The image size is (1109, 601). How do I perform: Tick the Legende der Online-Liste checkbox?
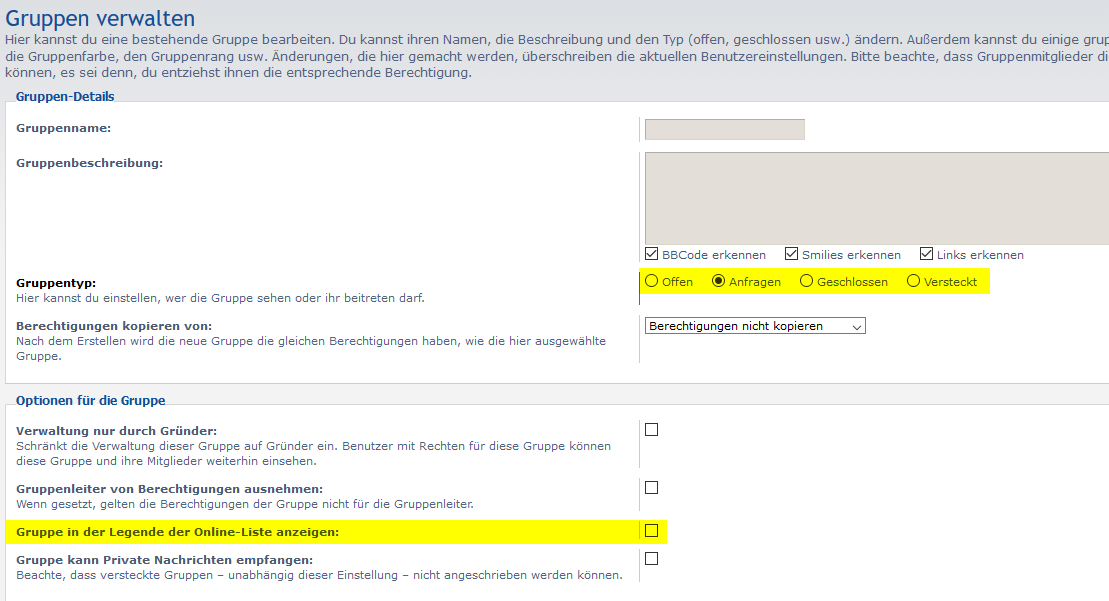[x=652, y=530]
